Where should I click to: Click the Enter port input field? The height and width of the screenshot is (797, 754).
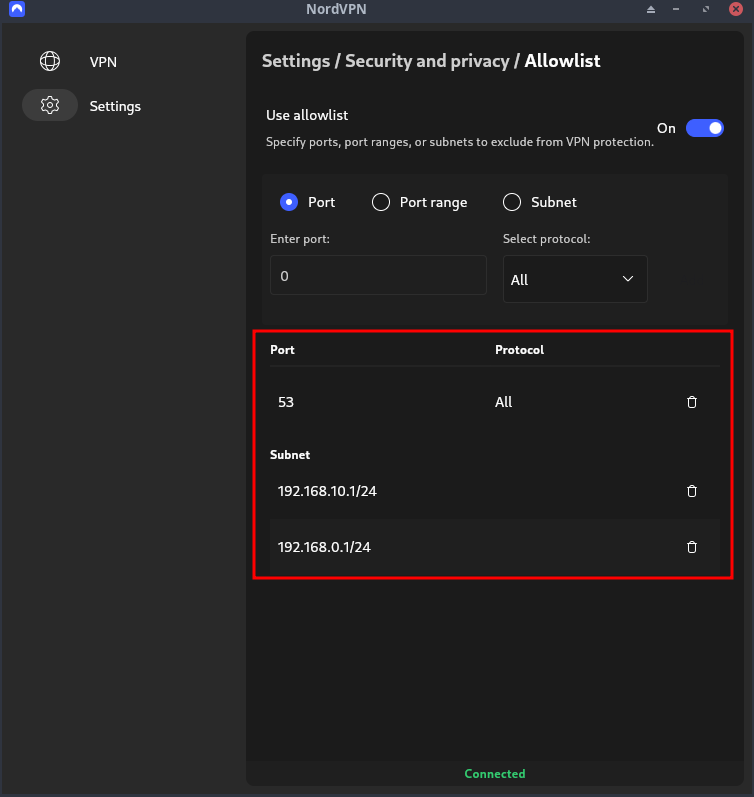tap(378, 275)
